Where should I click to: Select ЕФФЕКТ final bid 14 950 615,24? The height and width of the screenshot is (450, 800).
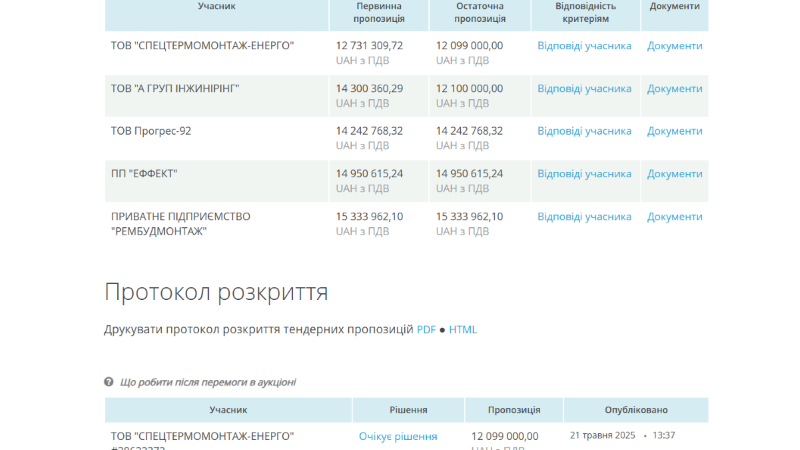coord(469,173)
